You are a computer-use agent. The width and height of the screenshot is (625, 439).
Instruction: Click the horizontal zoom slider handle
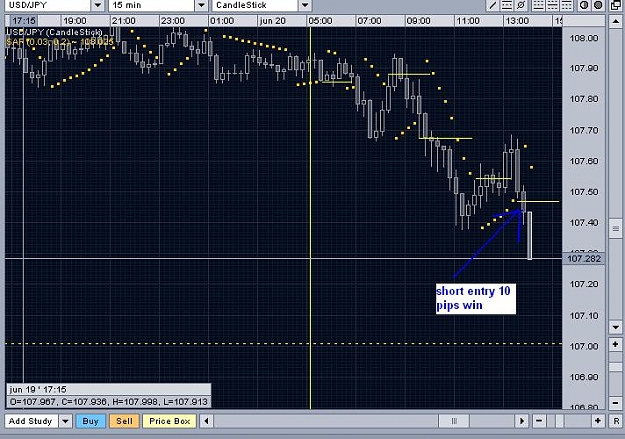560,421
